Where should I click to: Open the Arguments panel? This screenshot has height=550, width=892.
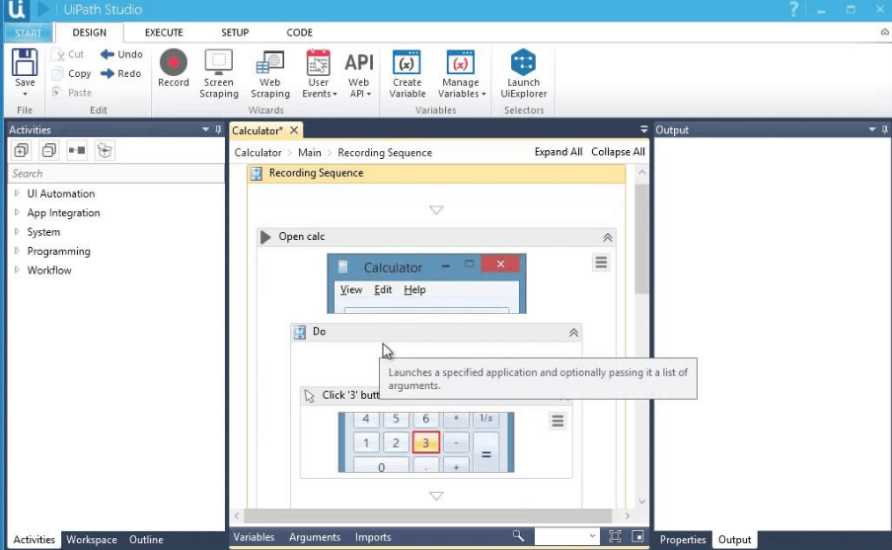(x=315, y=537)
